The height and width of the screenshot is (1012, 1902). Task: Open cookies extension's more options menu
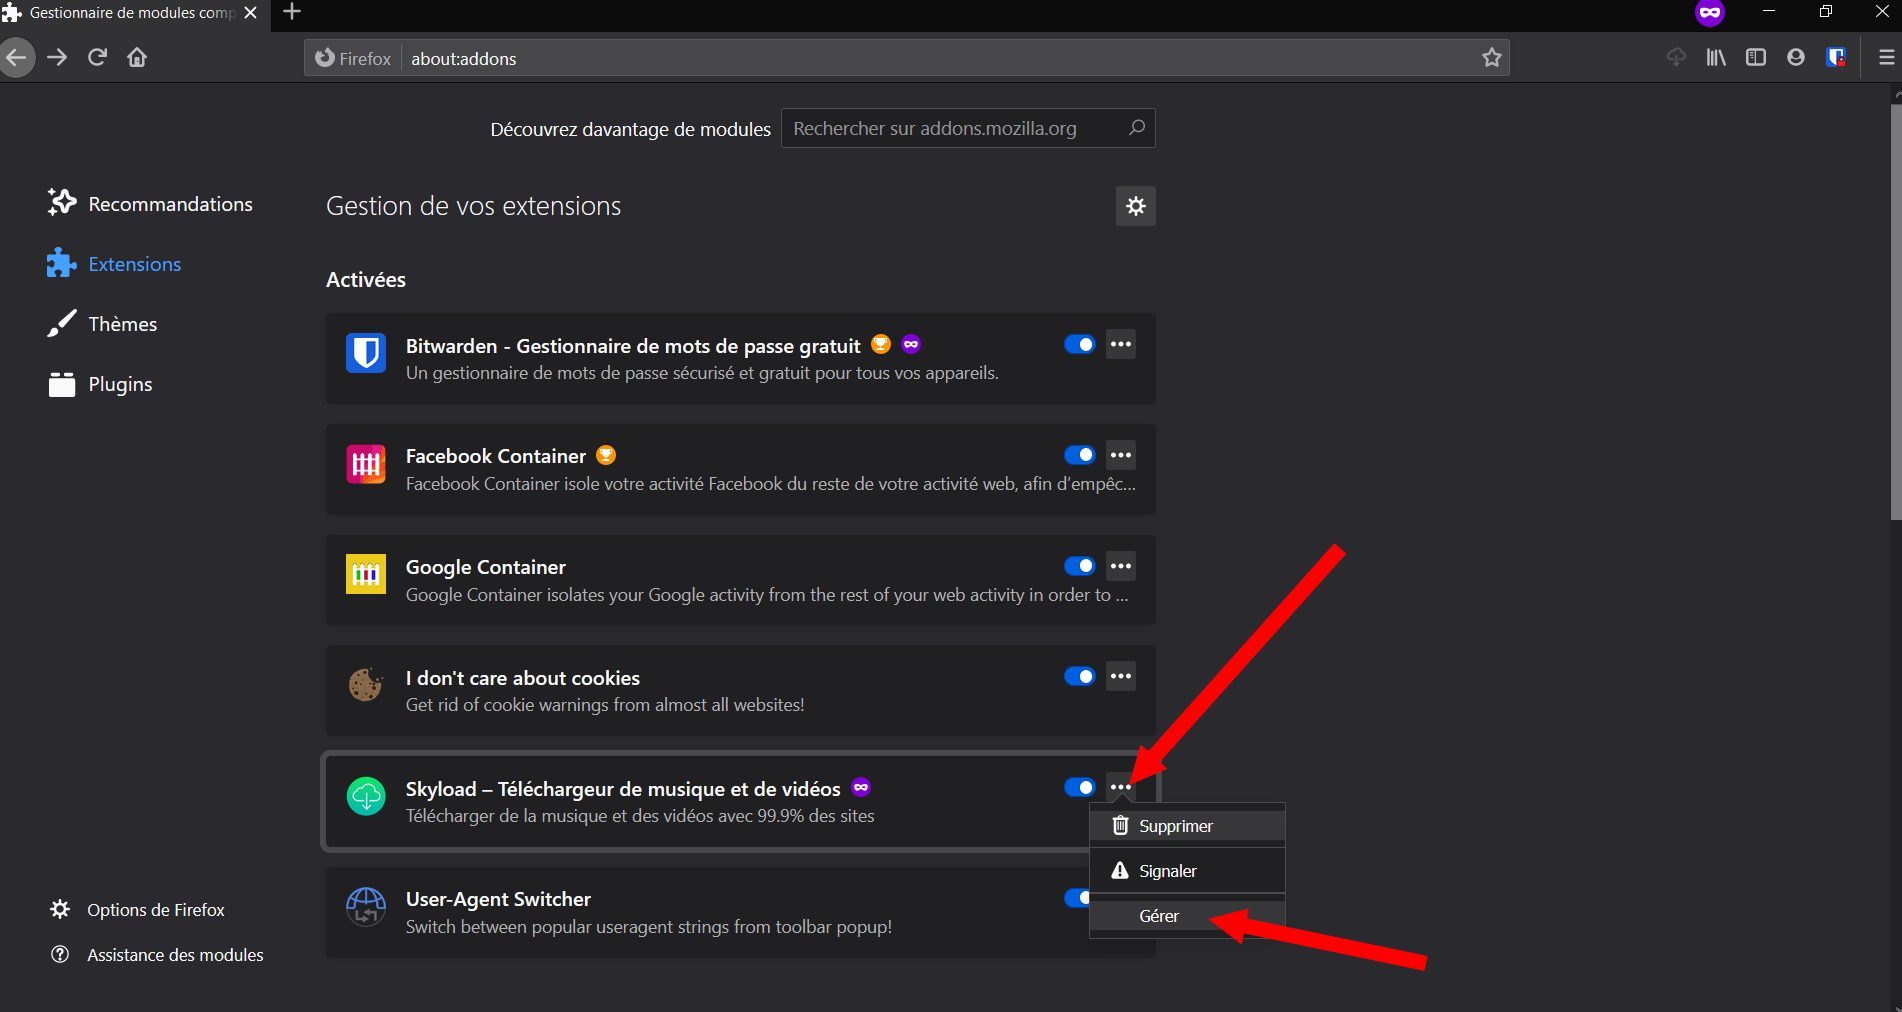[1121, 676]
